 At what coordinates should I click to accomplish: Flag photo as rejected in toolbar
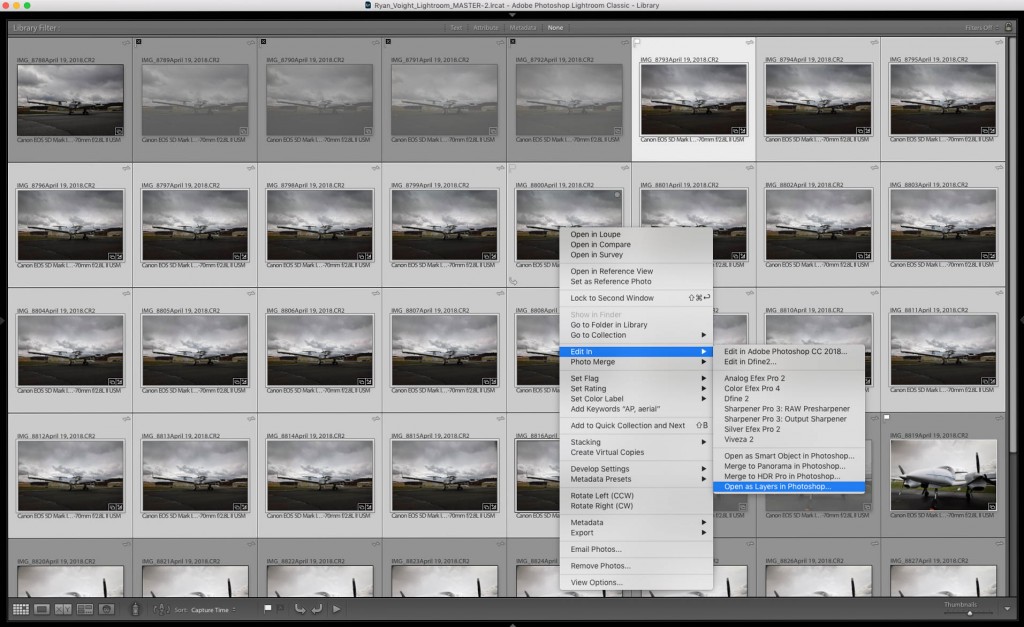click(x=281, y=608)
